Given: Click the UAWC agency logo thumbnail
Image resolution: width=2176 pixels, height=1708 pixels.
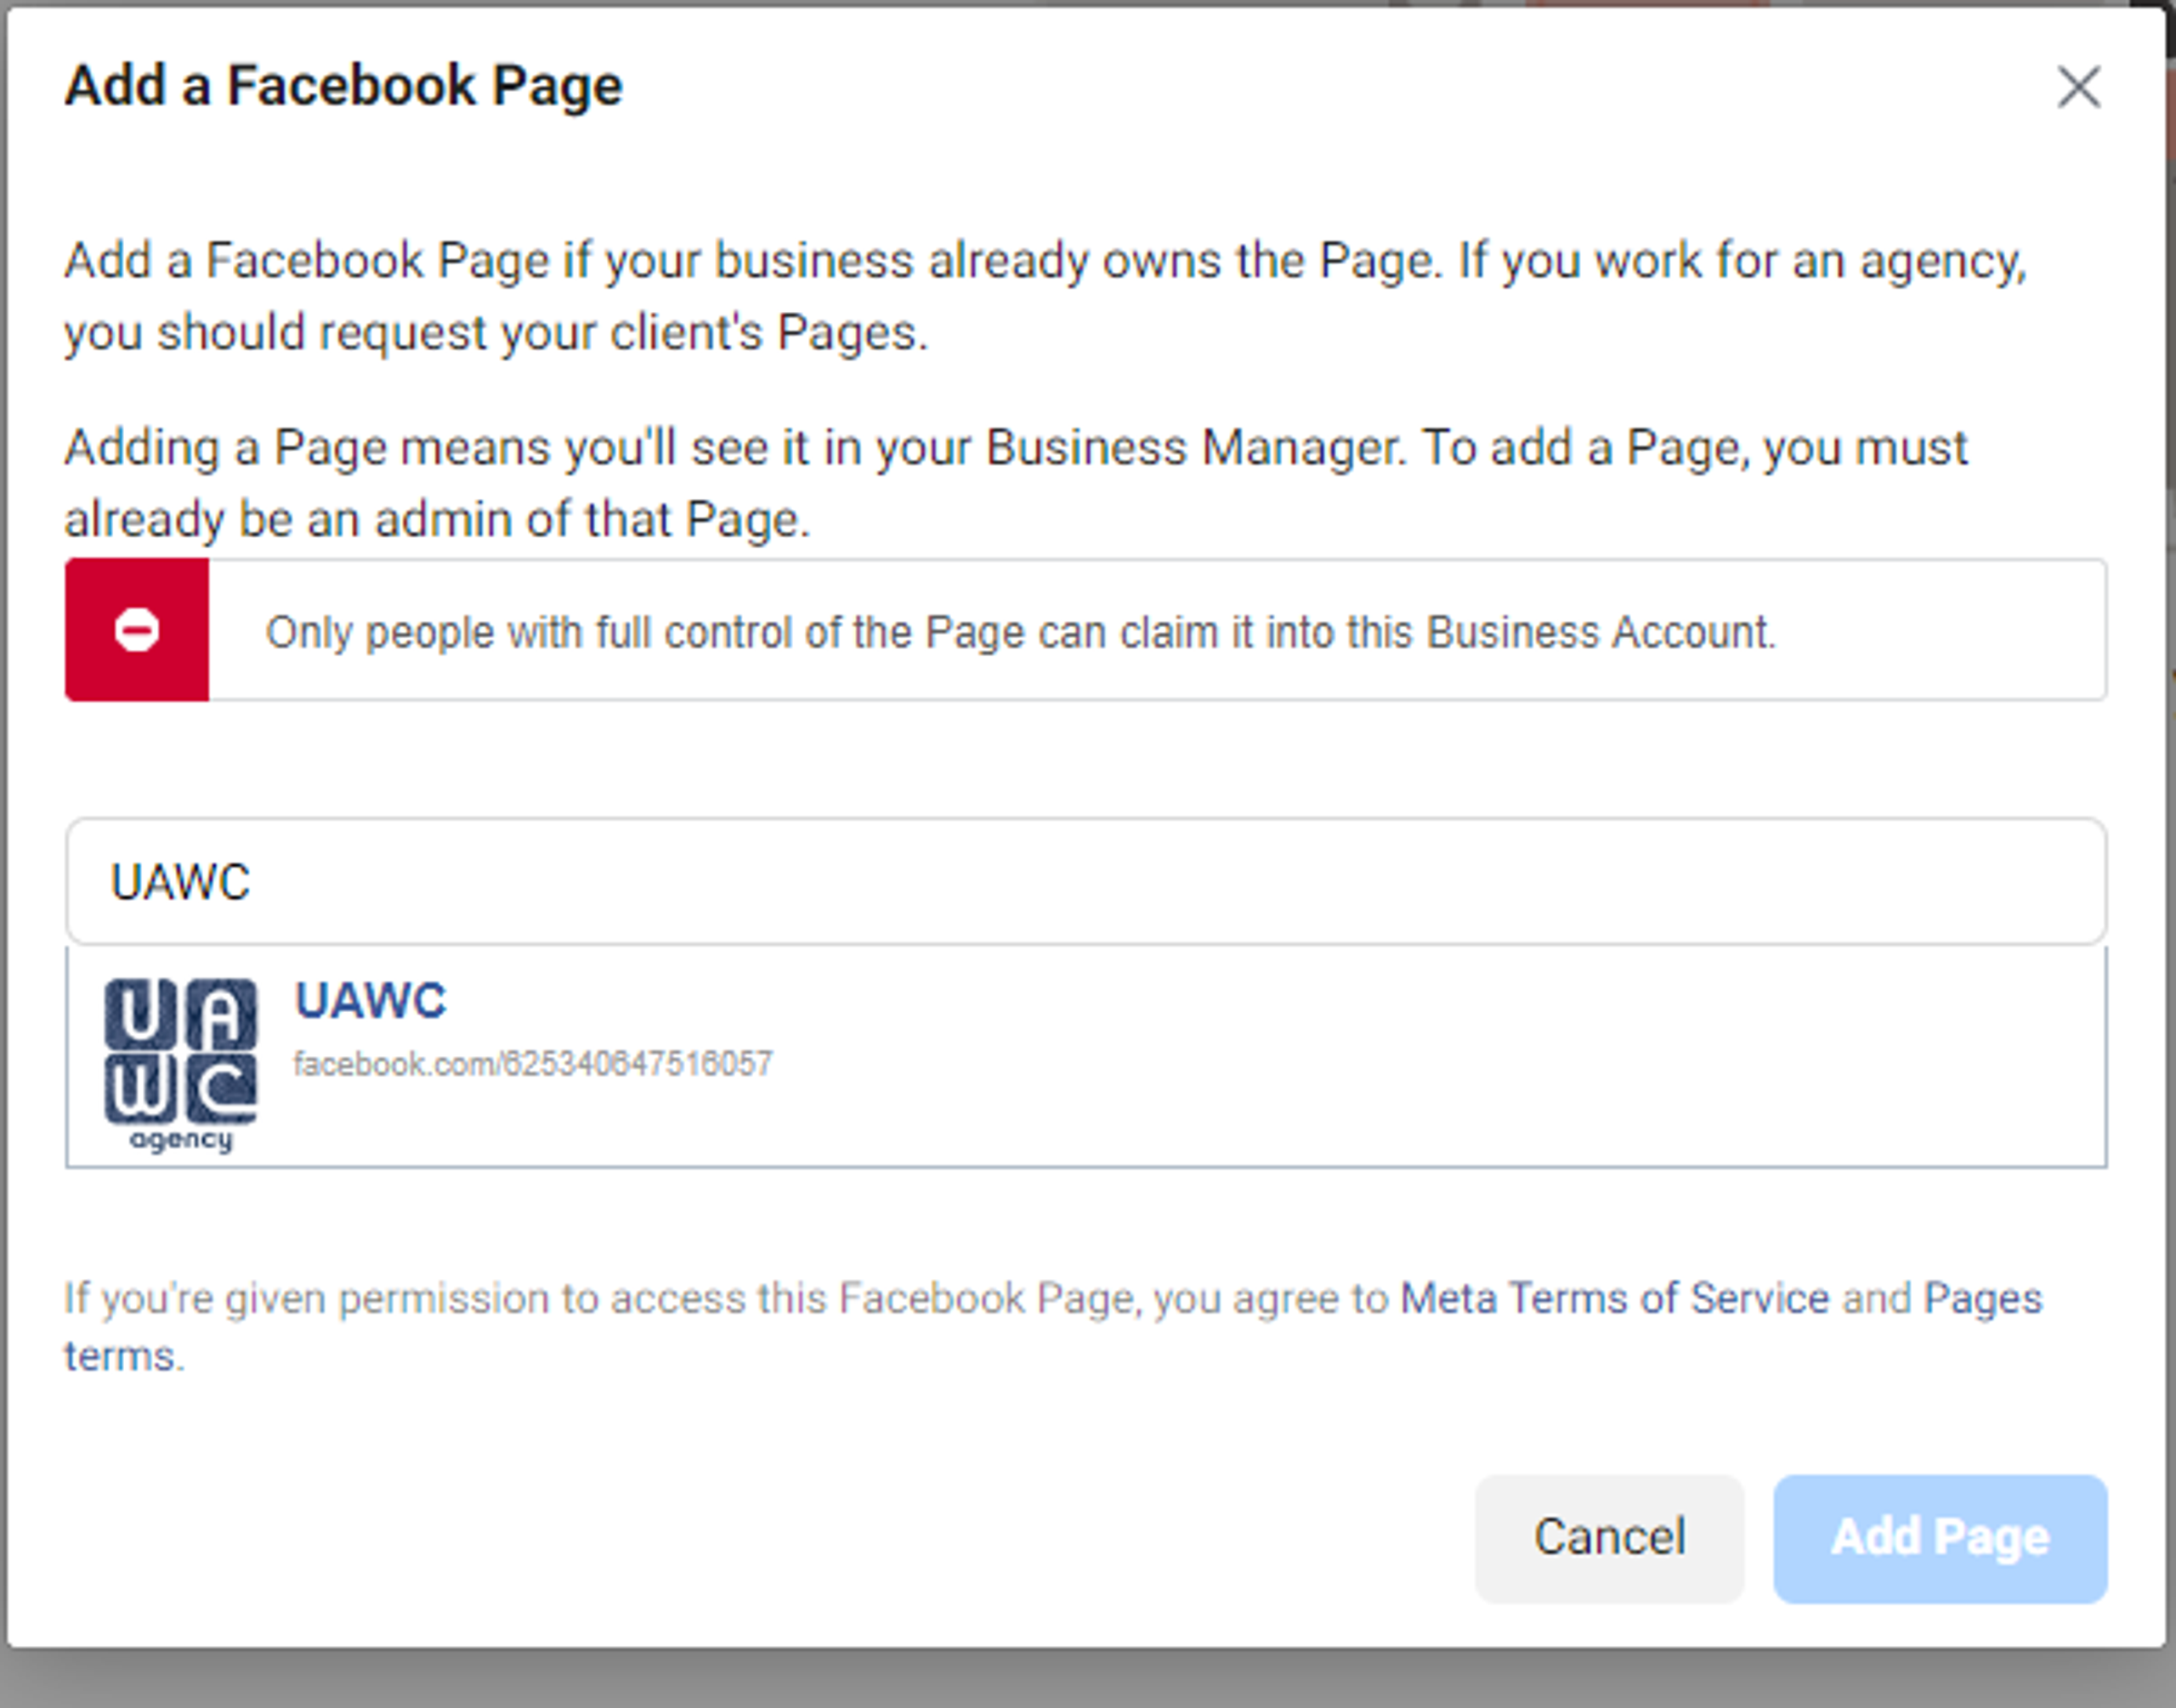Looking at the screenshot, I should [180, 1062].
